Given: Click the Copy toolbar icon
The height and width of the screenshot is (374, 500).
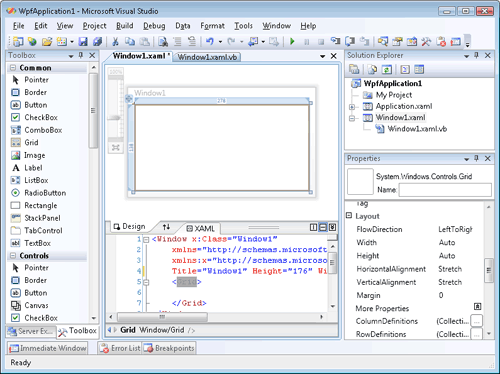Looking at the screenshot, I should [x=130, y=42].
